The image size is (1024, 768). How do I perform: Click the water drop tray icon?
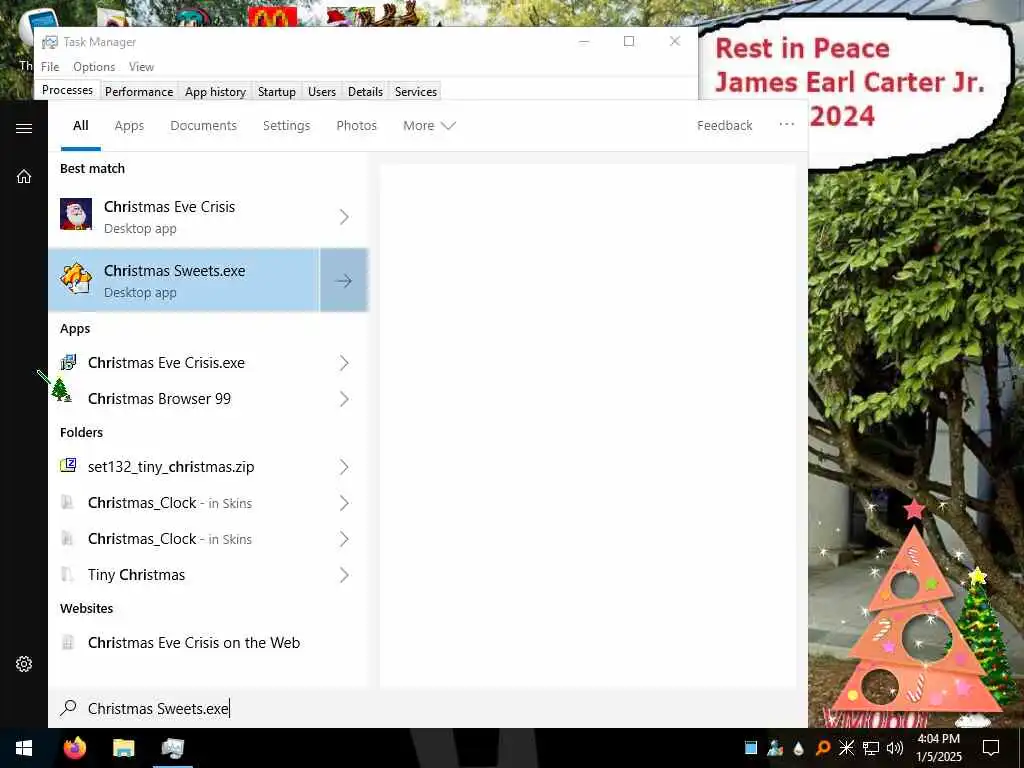click(x=799, y=748)
